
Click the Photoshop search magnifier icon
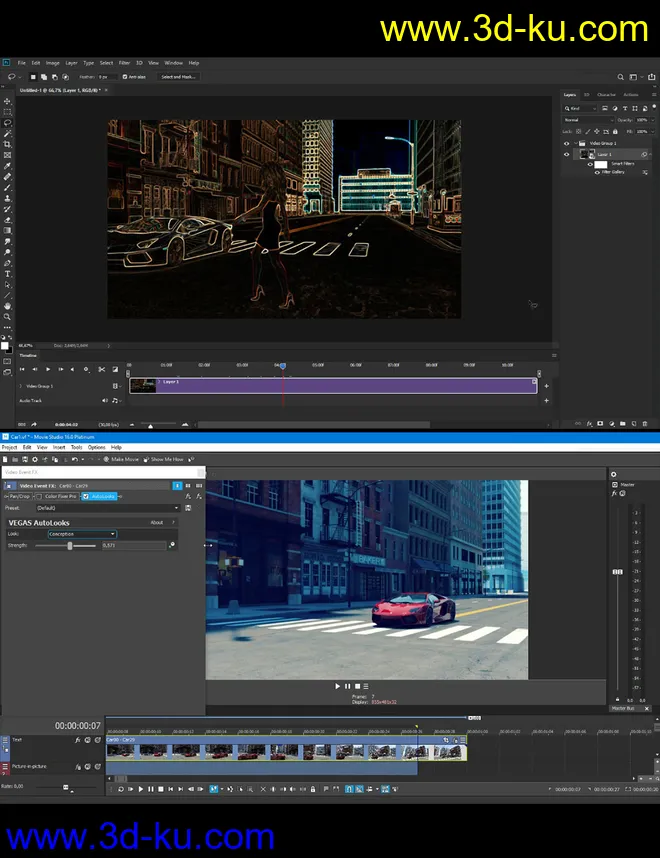[621, 76]
